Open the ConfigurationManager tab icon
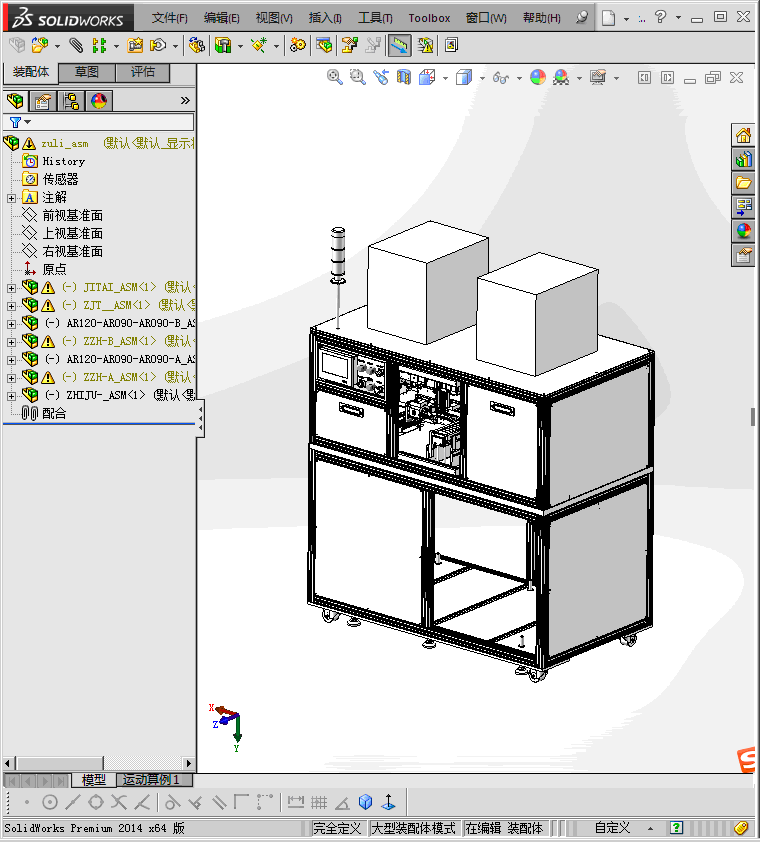Viewport: 760px width, 842px height. click(x=71, y=101)
